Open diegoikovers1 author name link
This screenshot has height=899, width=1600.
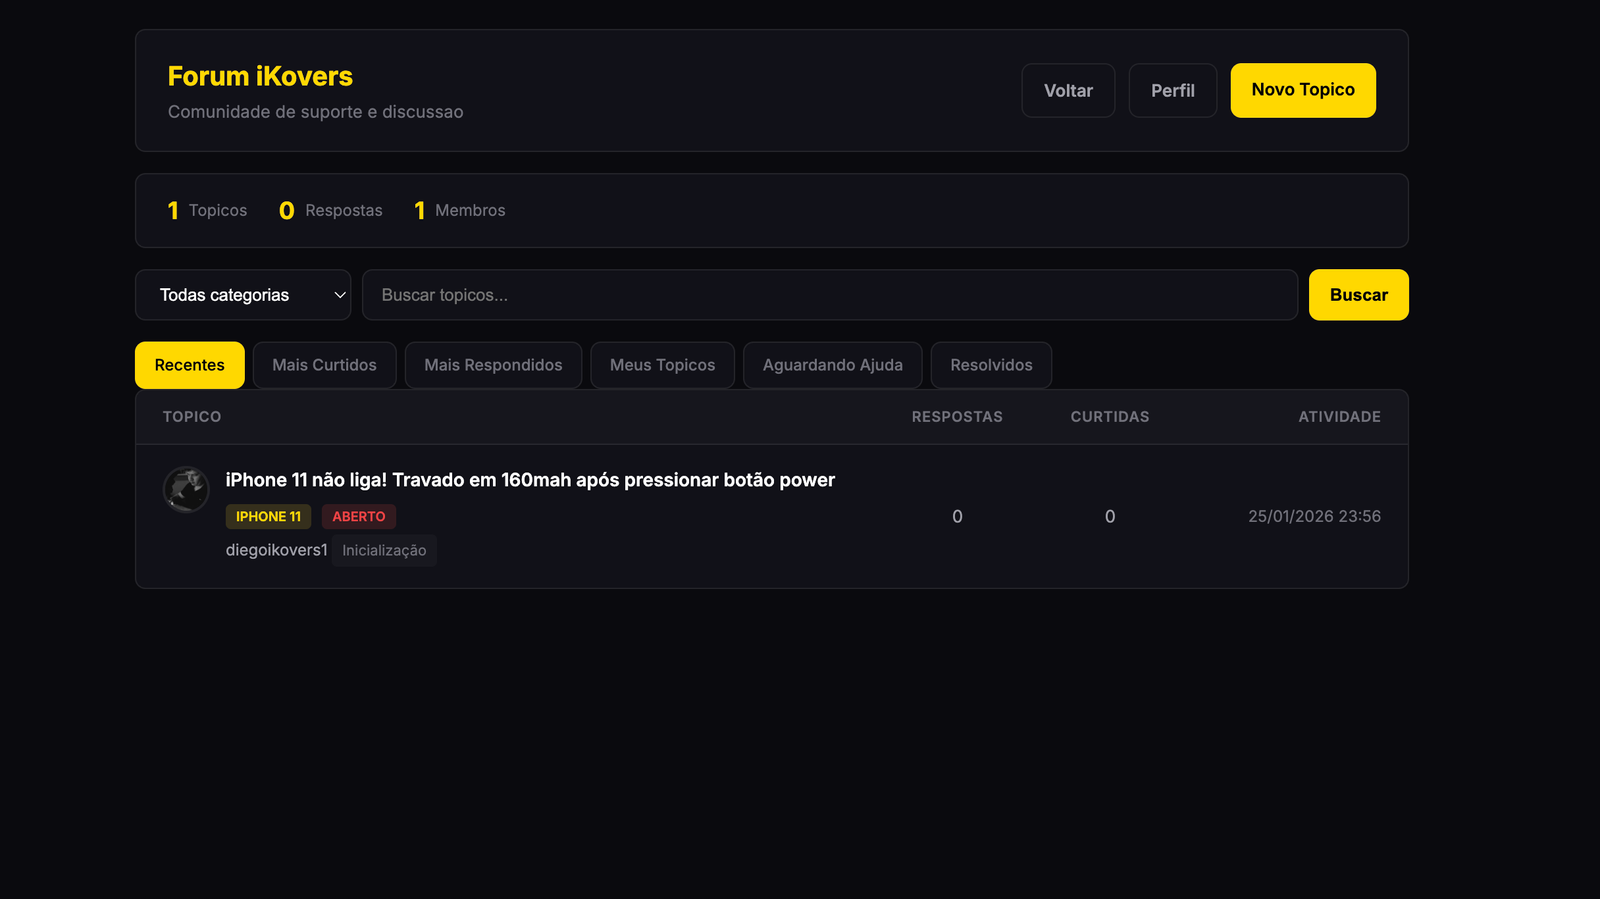tap(276, 550)
